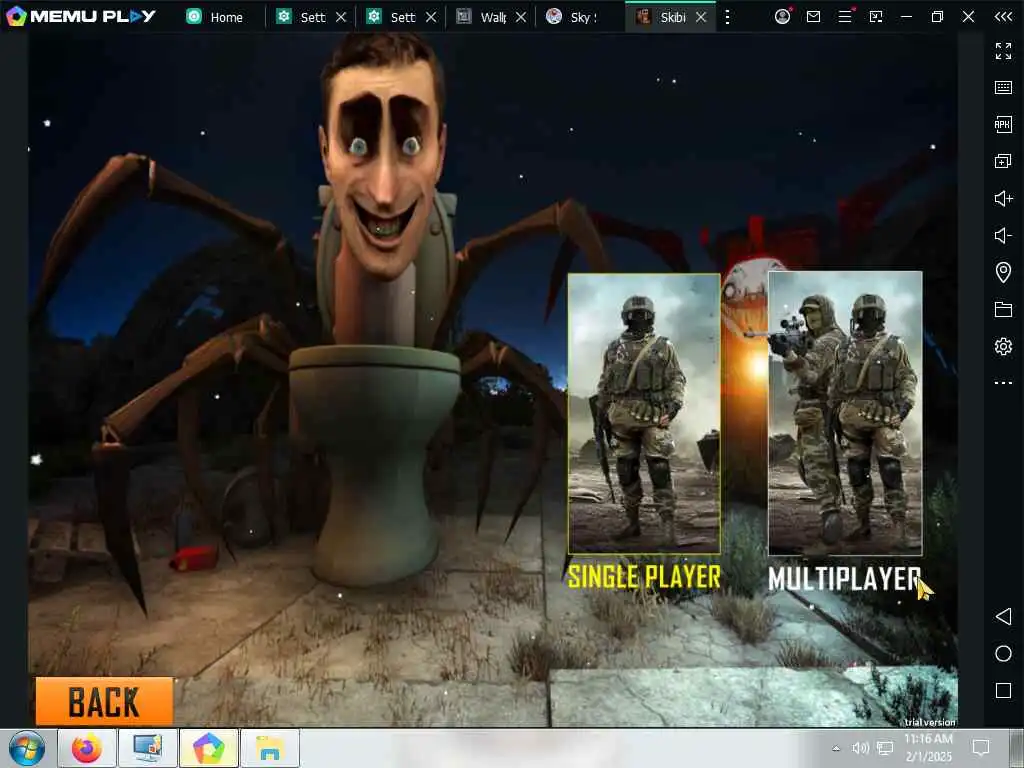Open the MEmu mail messages icon
This screenshot has height=768, width=1024.
click(814, 16)
